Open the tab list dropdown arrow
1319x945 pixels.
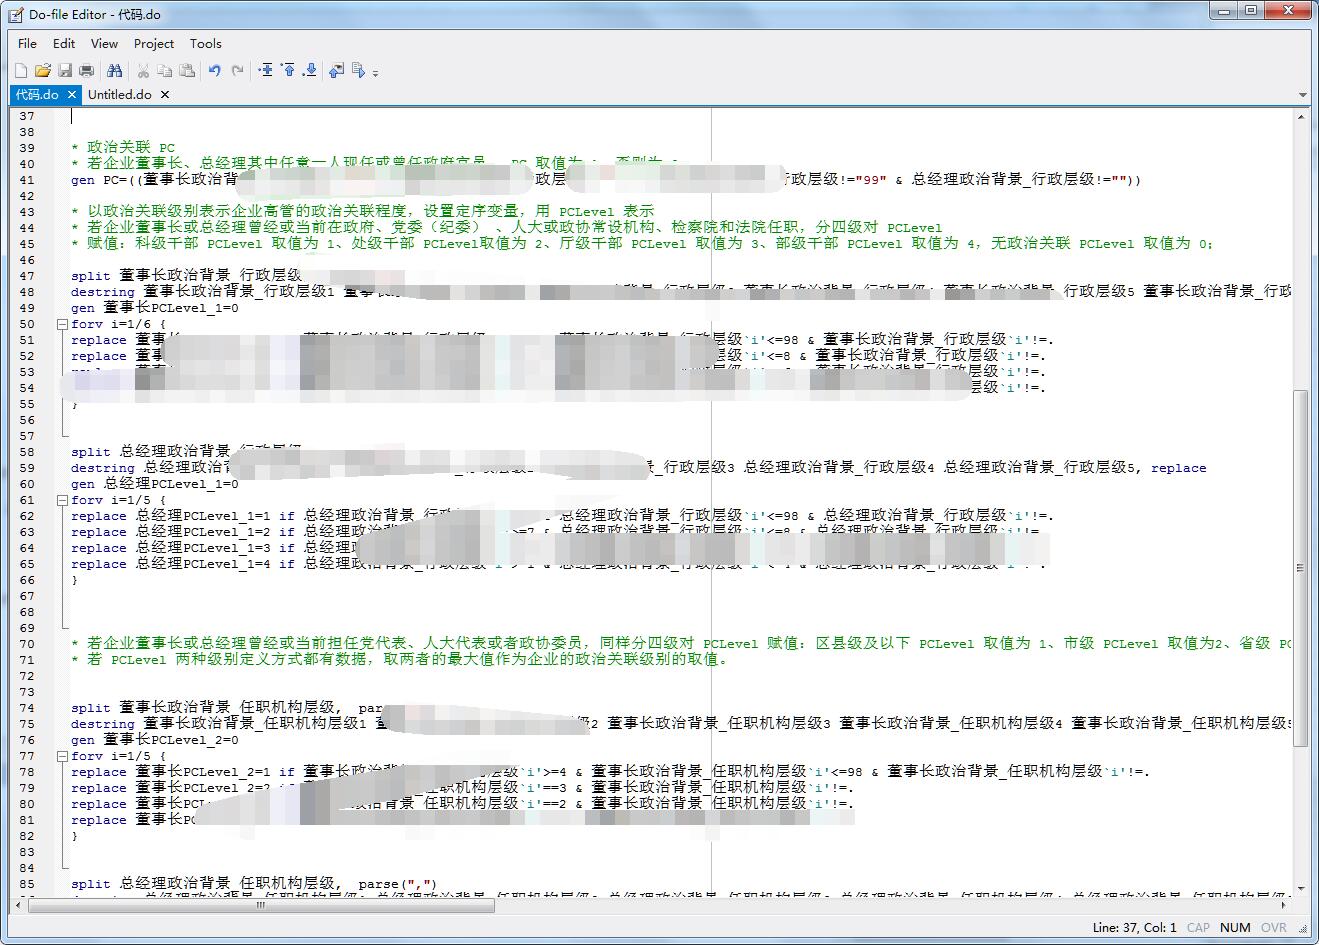coord(1302,95)
